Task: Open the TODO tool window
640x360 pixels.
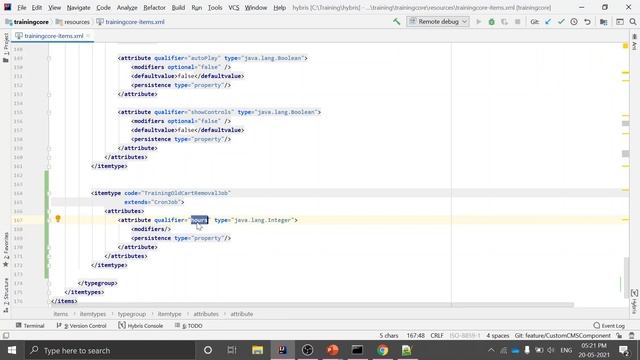Action: [188, 325]
